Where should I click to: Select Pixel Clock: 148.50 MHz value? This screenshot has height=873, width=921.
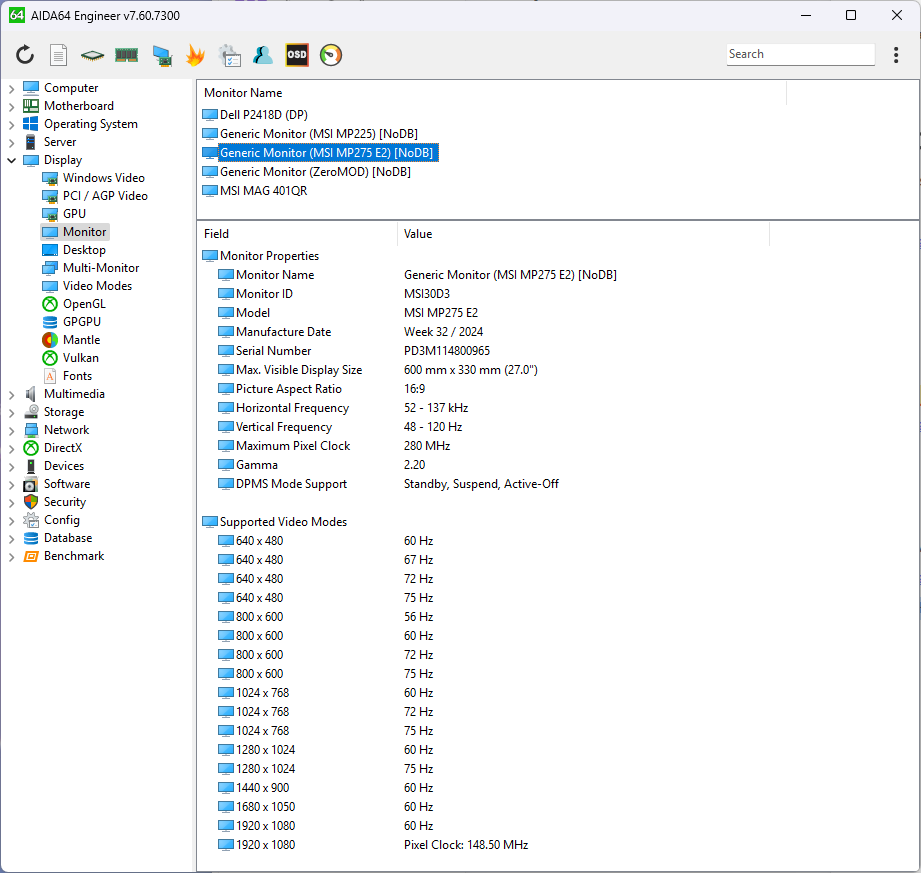(466, 845)
